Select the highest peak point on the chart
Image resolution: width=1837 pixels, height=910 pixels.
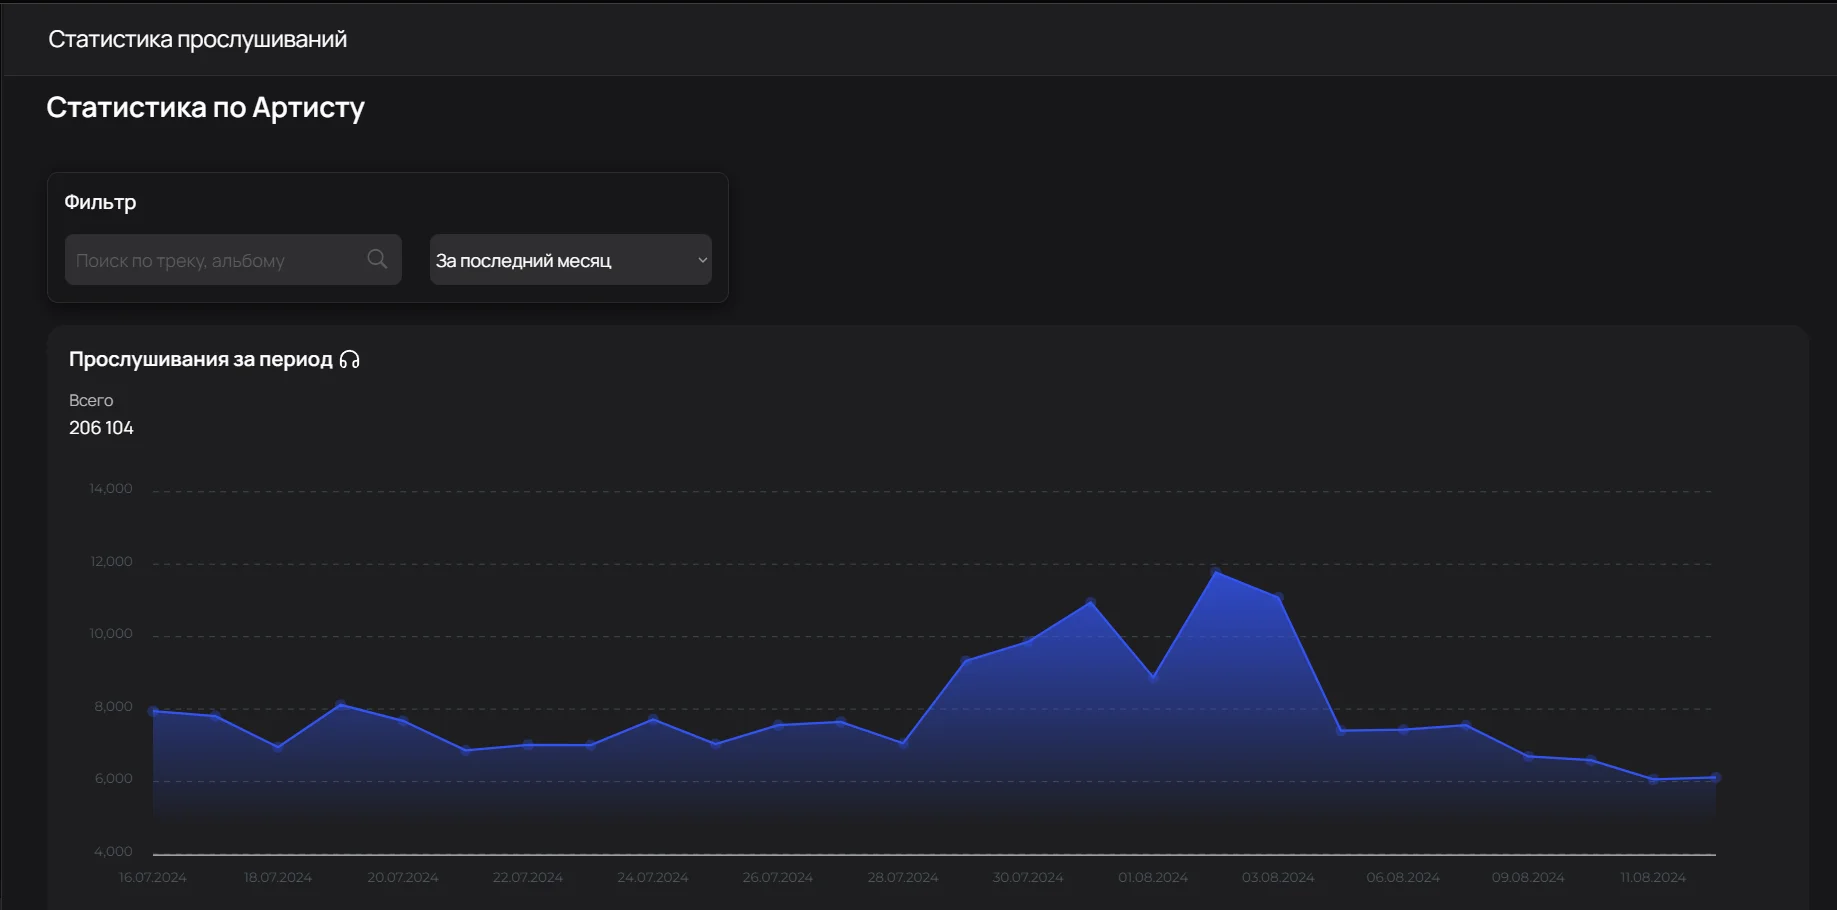(1216, 573)
